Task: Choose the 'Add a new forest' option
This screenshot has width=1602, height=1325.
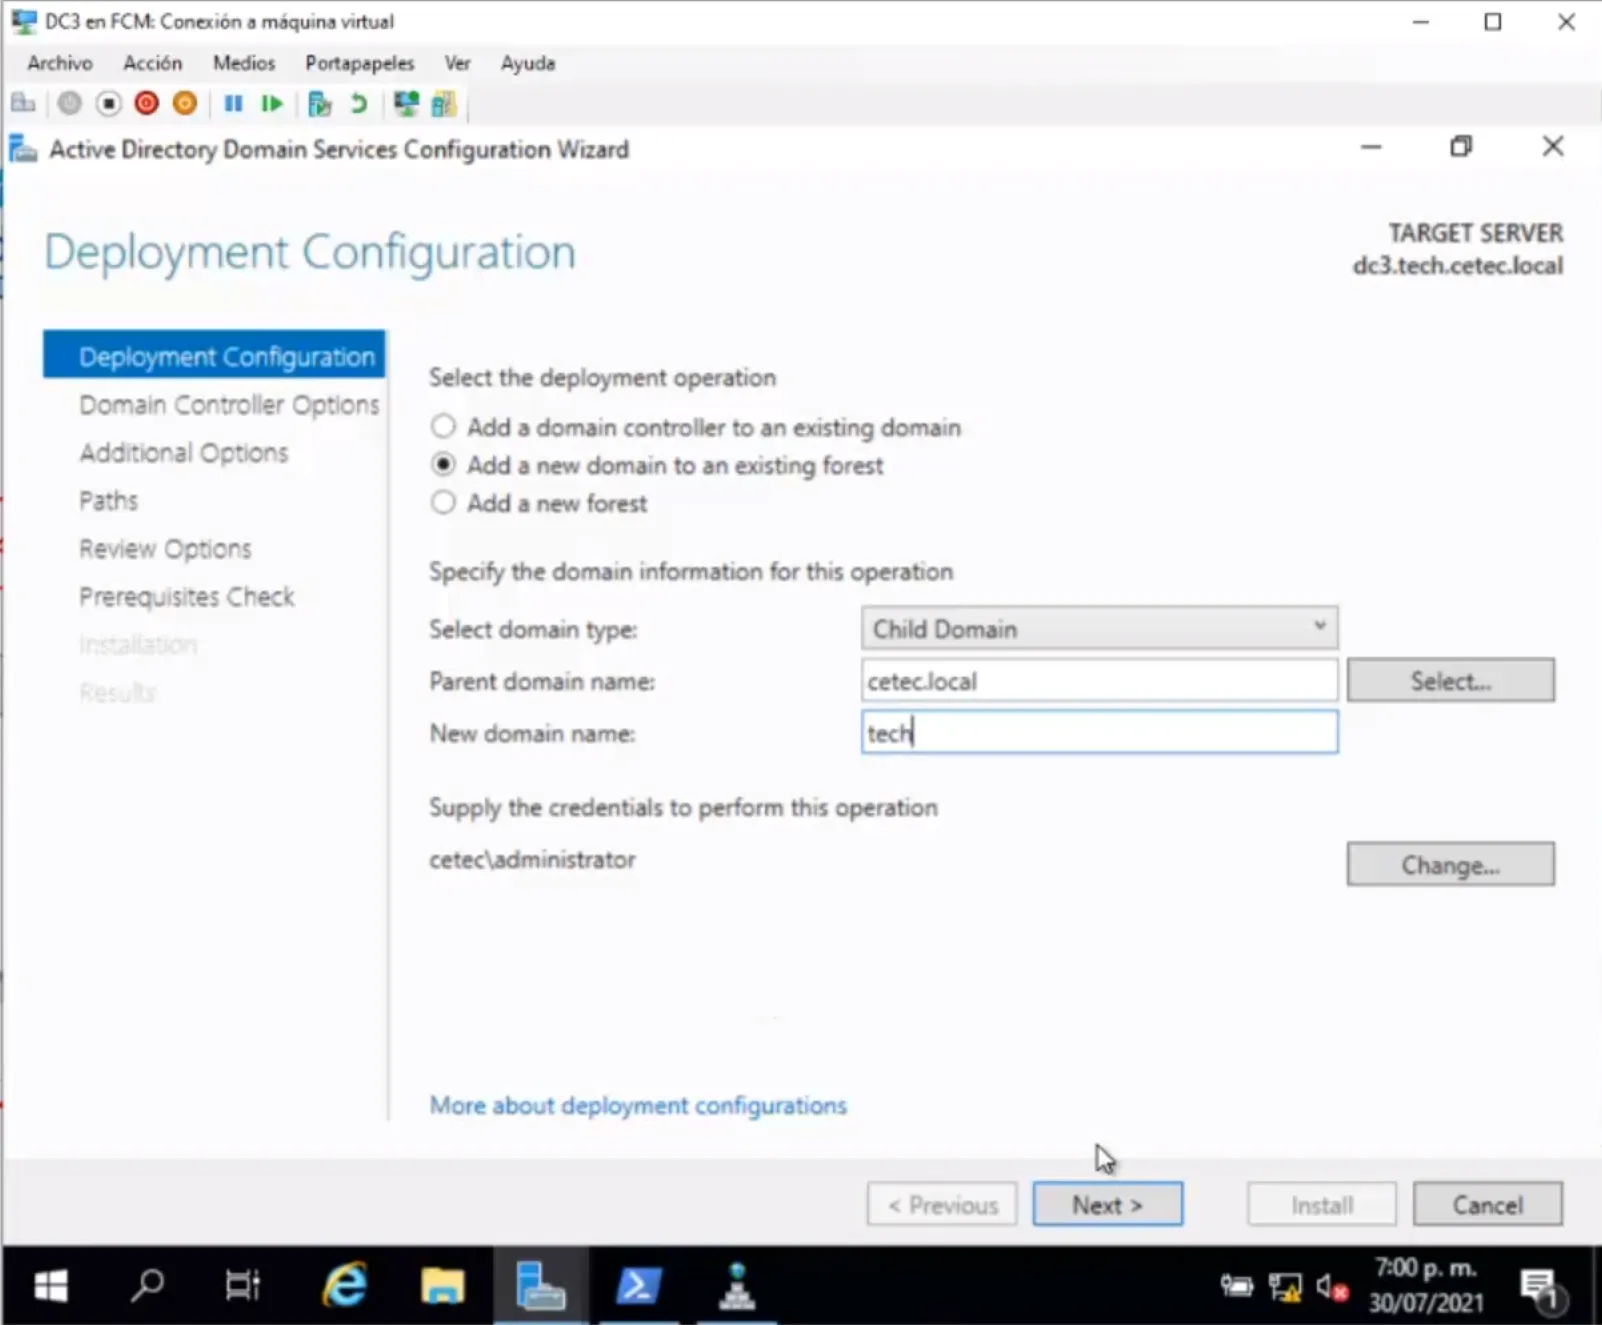Action: [443, 503]
